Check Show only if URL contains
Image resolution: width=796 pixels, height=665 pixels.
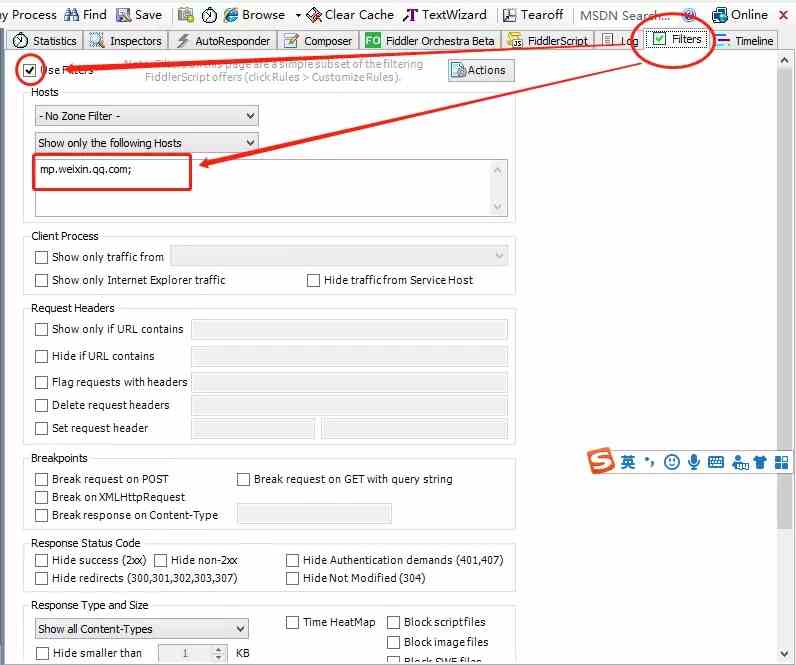point(42,329)
